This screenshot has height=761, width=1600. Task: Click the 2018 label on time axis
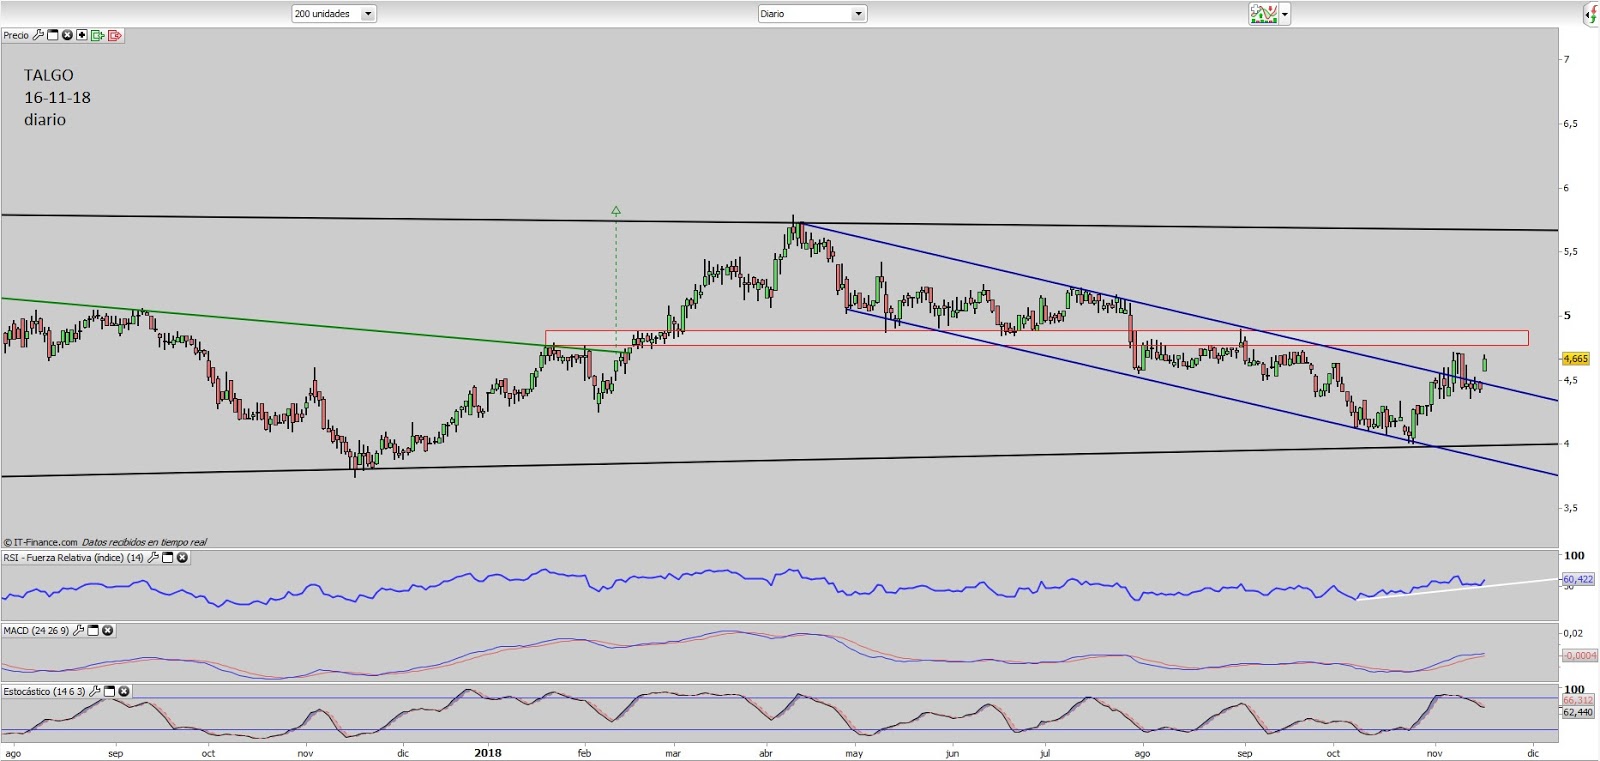coord(488,753)
